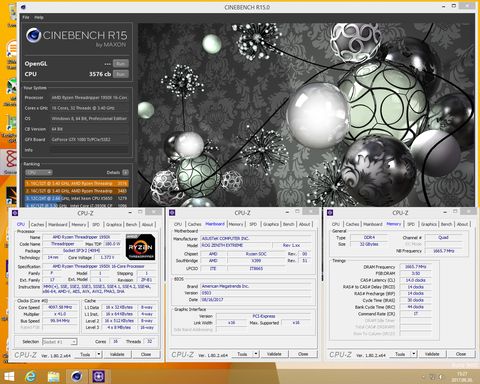The image size is (480, 384).
Task: Select the second ranking row scoring 3485
Action: pos(76,191)
